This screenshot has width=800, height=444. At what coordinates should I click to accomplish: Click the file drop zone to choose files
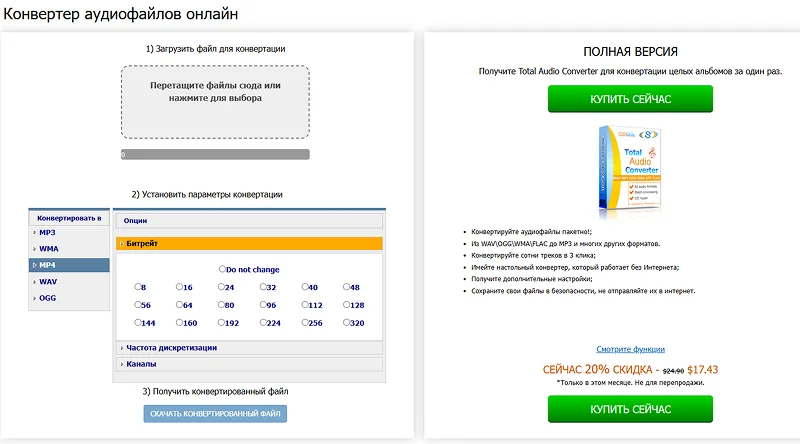coord(215,102)
